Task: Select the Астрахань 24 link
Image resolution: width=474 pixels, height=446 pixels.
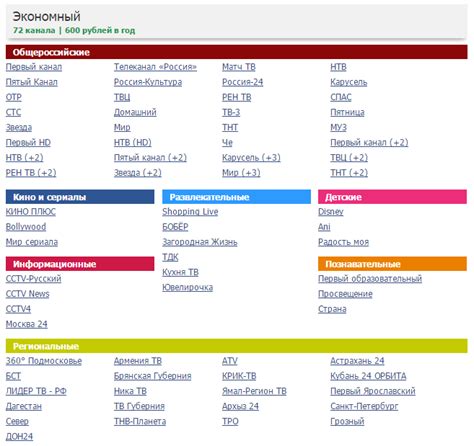Action: pos(357,361)
